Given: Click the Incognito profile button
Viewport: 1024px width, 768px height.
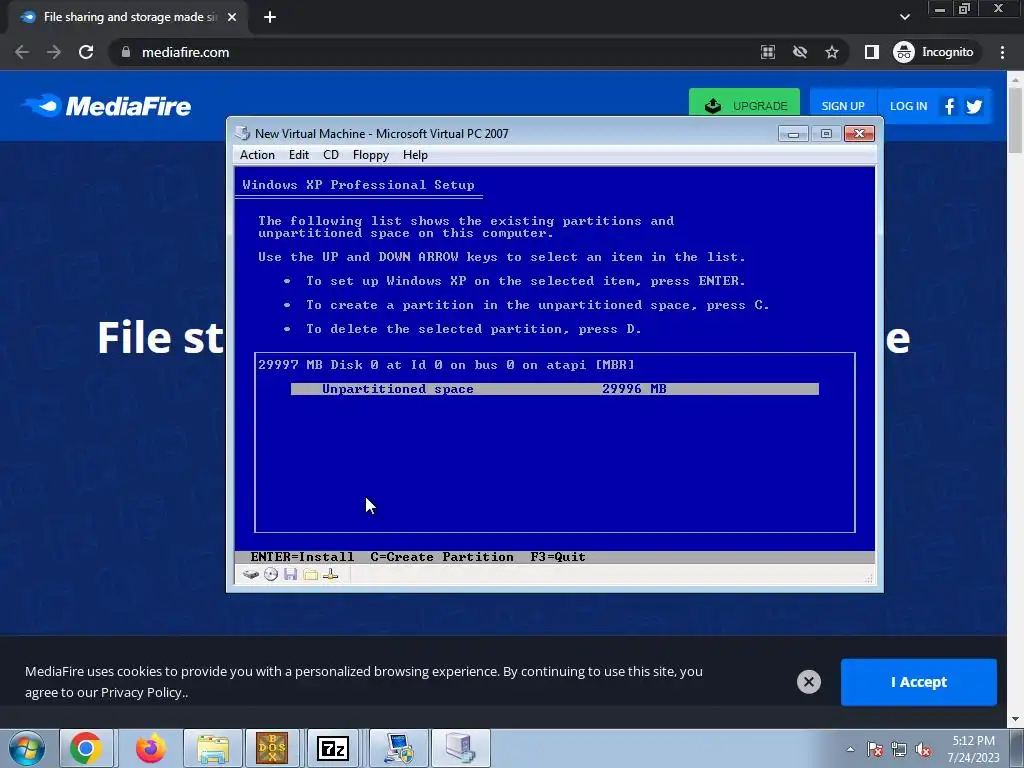Looking at the screenshot, I should tap(934, 52).
